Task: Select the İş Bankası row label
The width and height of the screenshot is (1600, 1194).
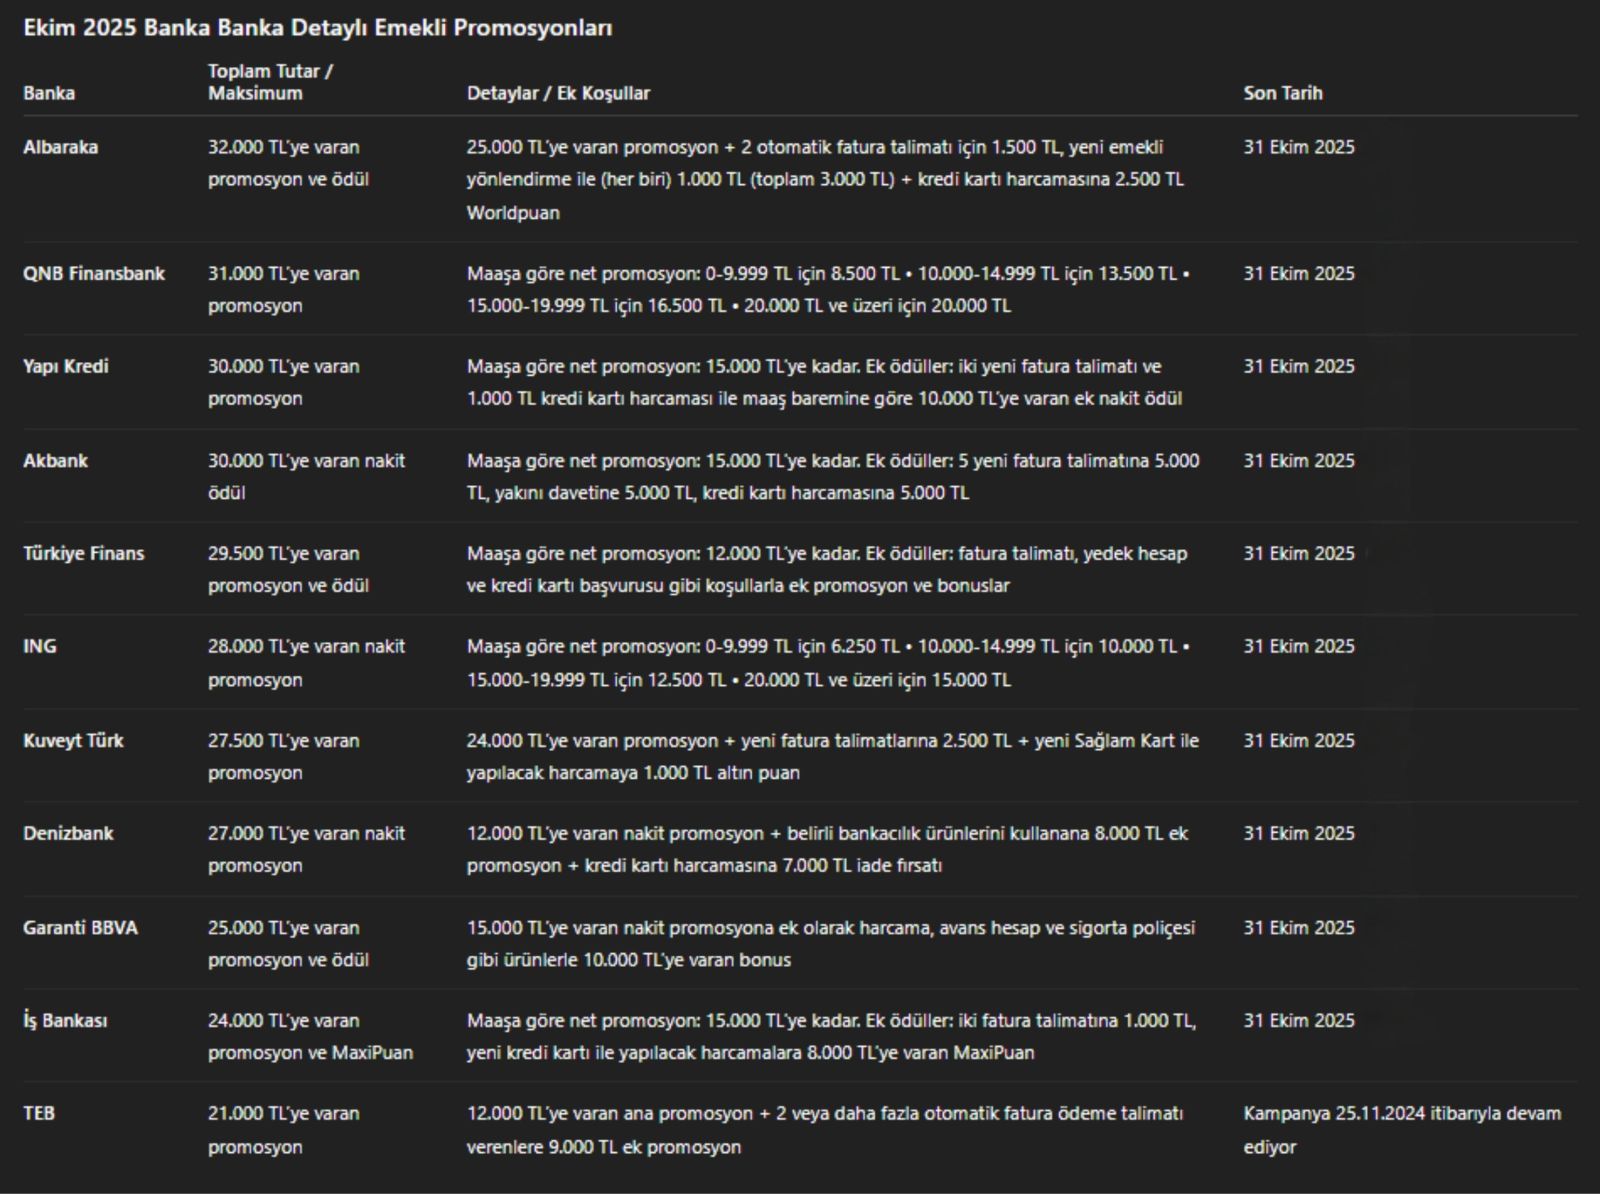Action: coord(65,1020)
